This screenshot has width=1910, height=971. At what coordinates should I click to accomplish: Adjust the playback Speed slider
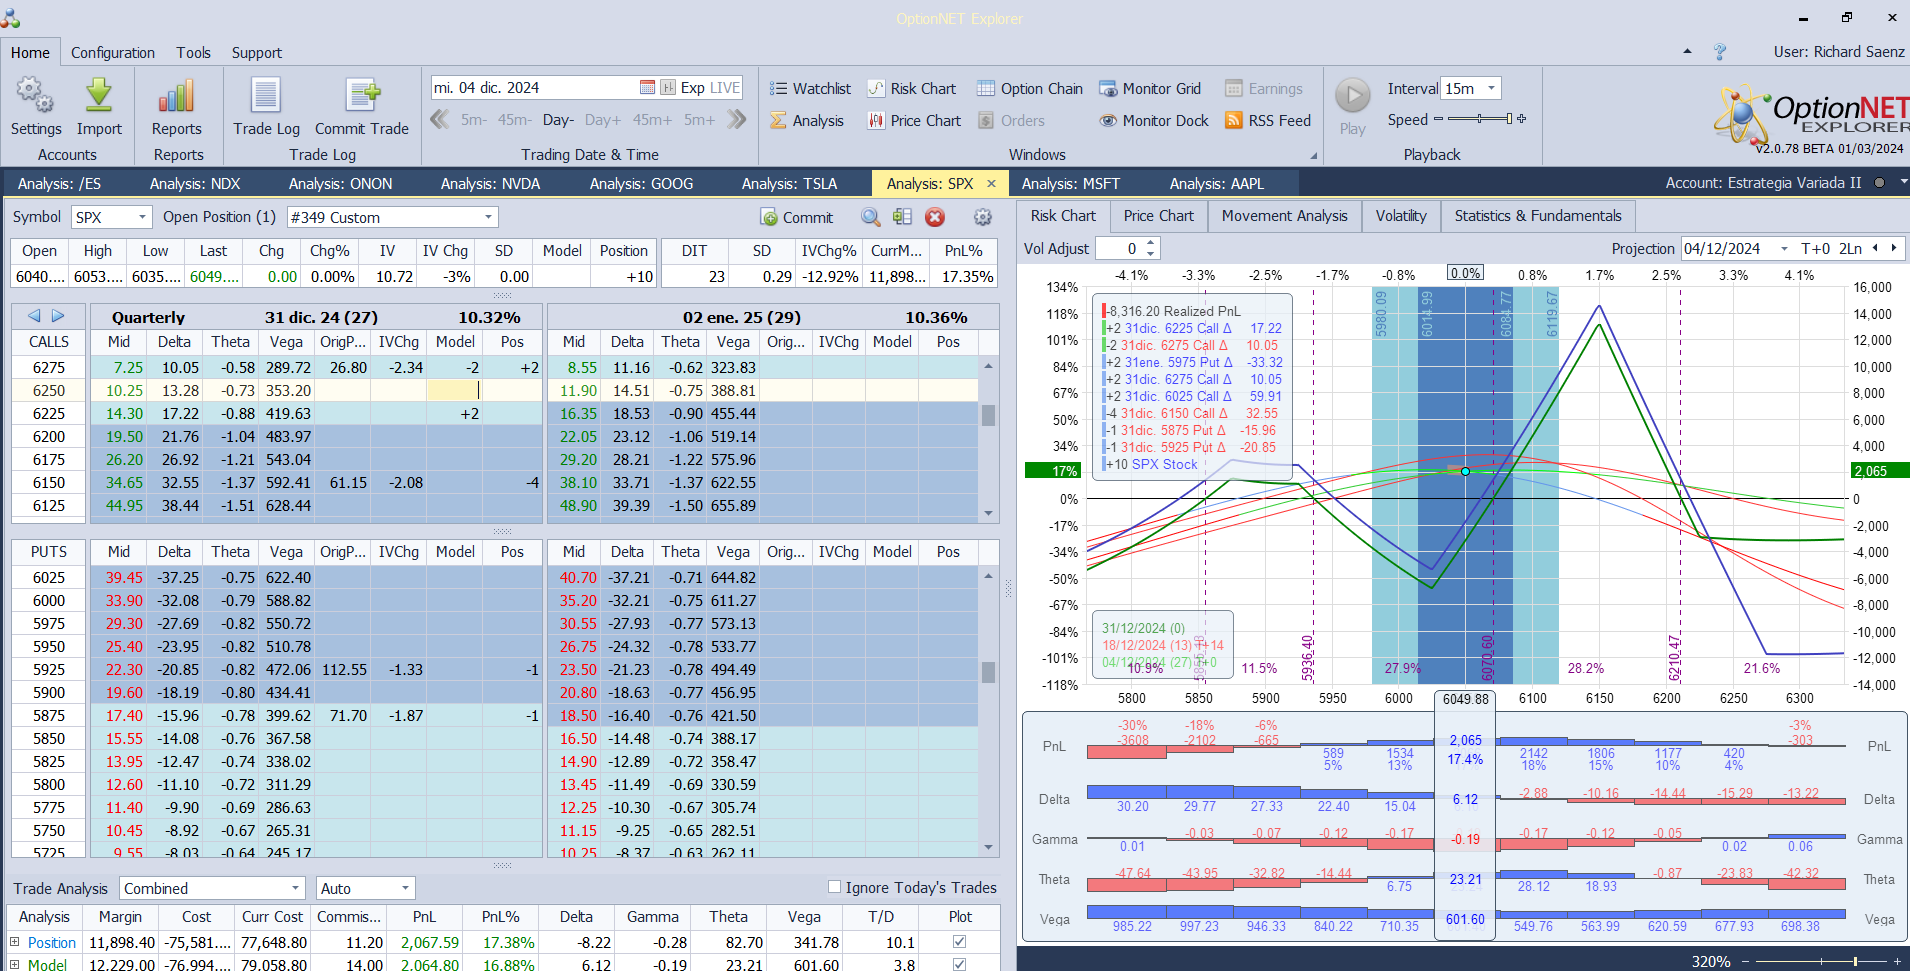click(1480, 119)
